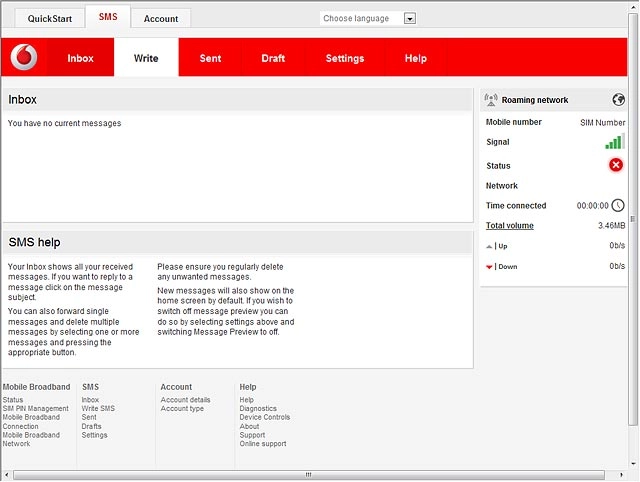Click the Vodafone logo icon

click(24, 57)
